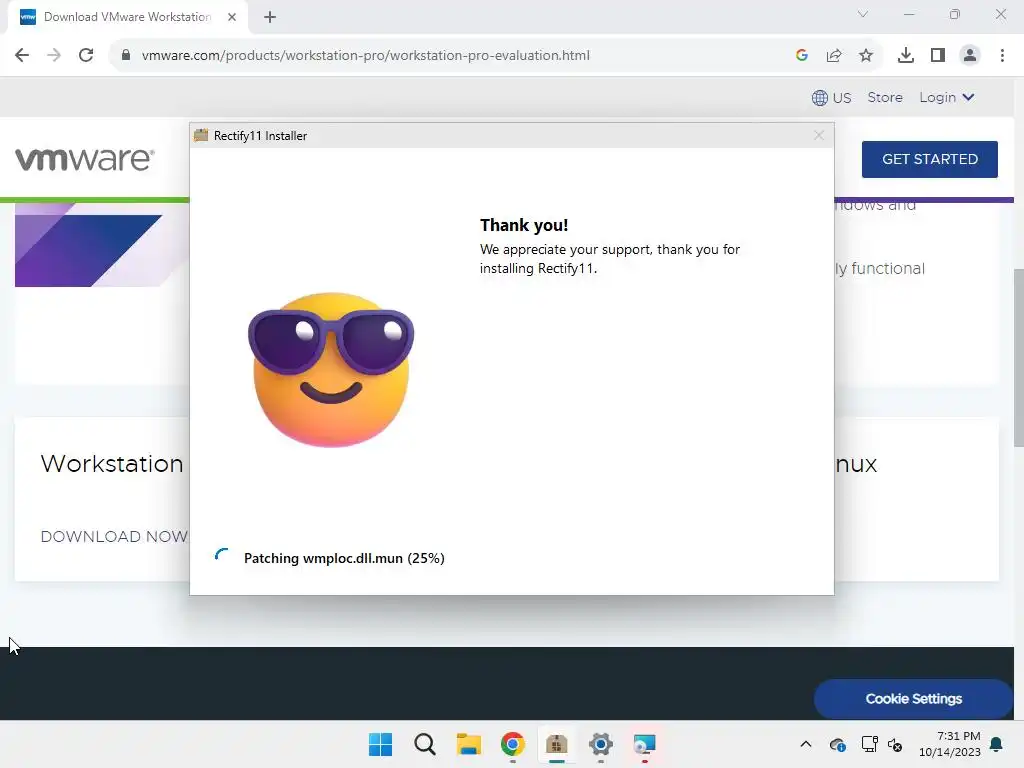Screen dimensions: 1024x768
Task: Open Google search icon in the address bar
Action: click(x=802, y=56)
